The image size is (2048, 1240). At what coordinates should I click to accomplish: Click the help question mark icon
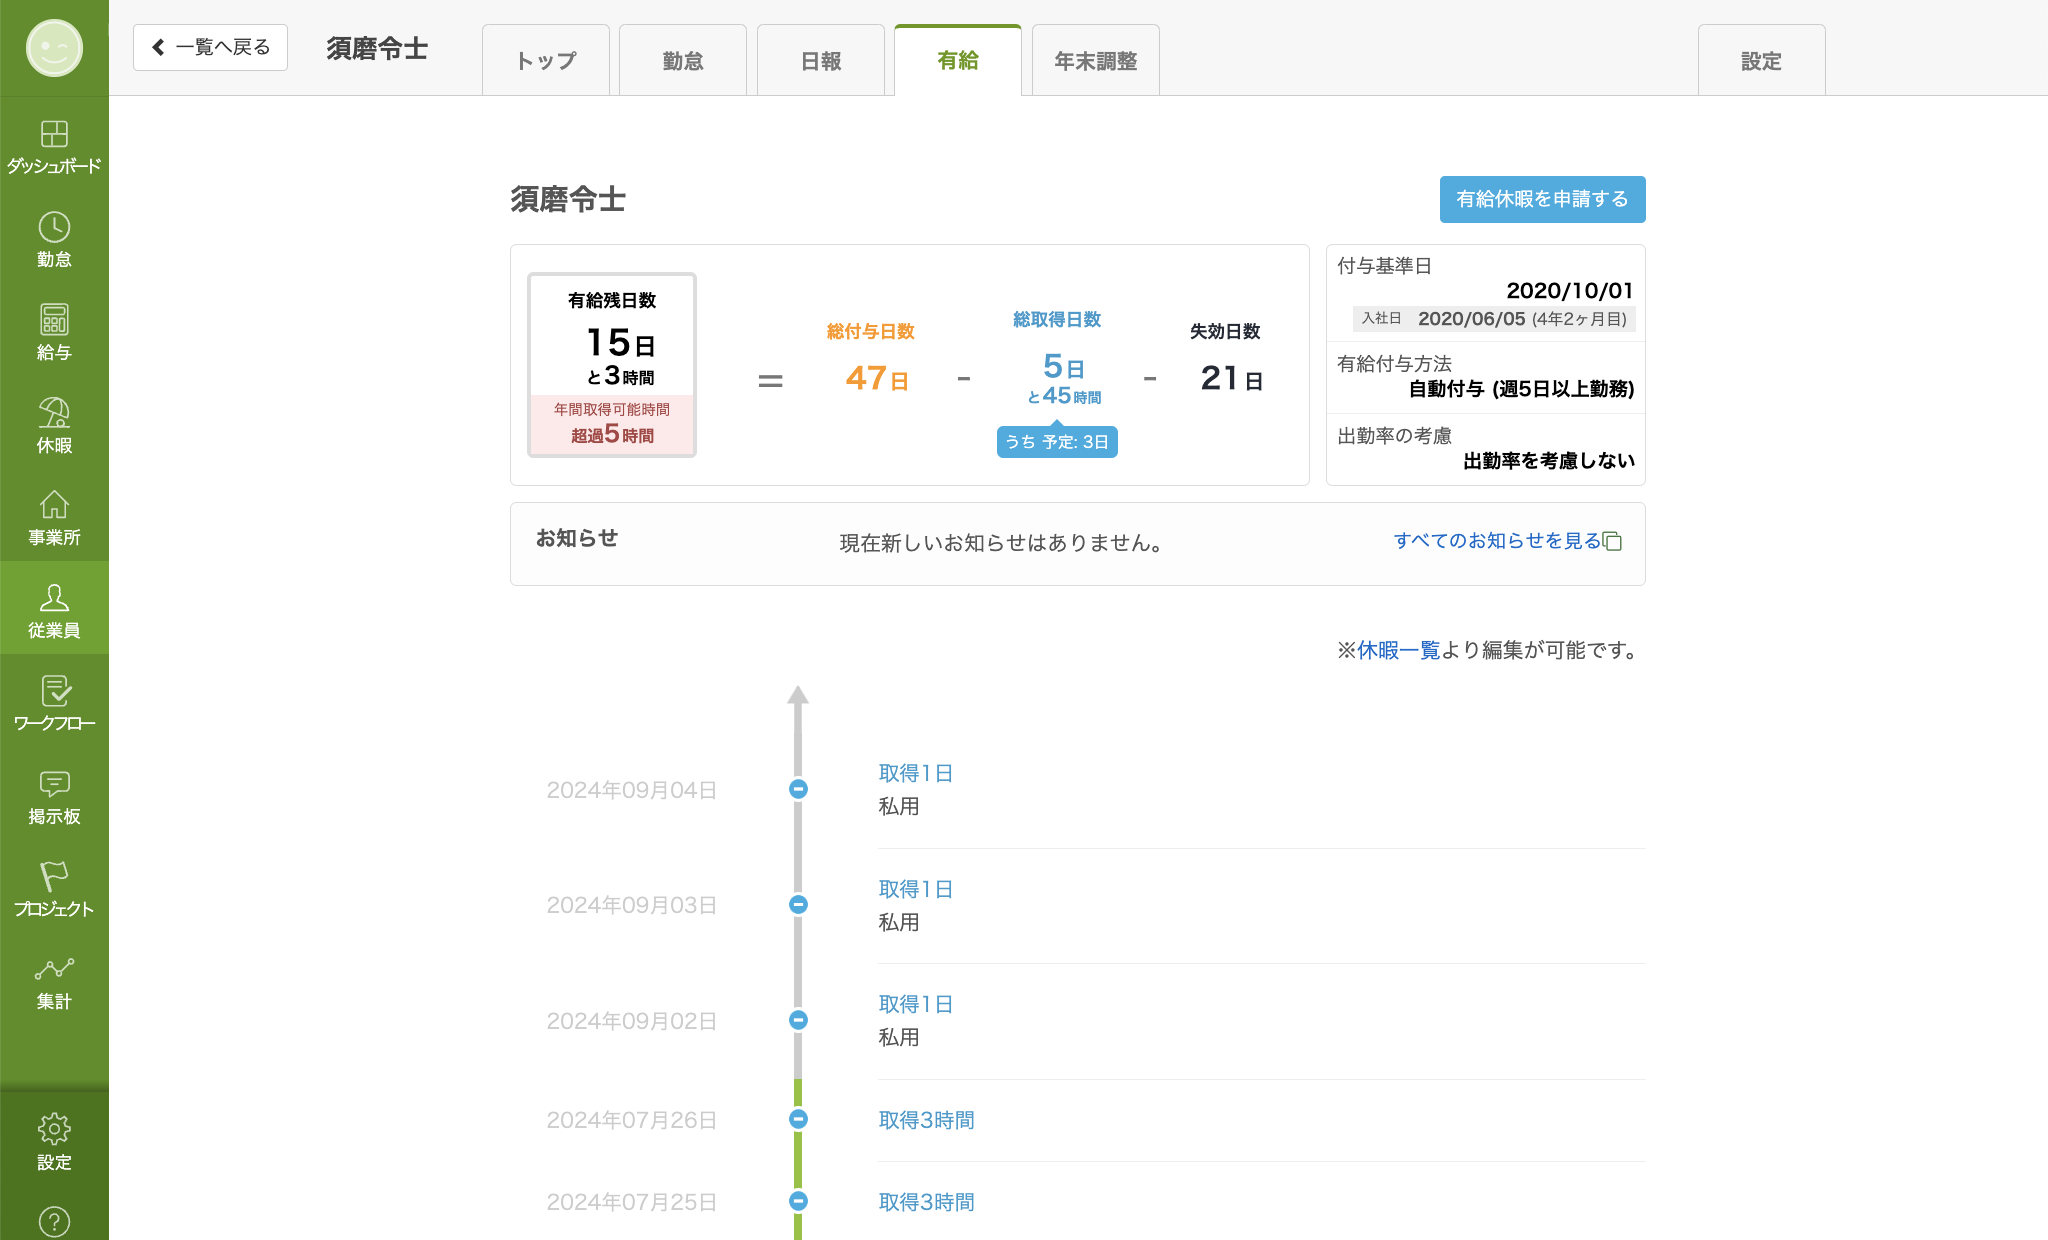tap(54, 1221)
